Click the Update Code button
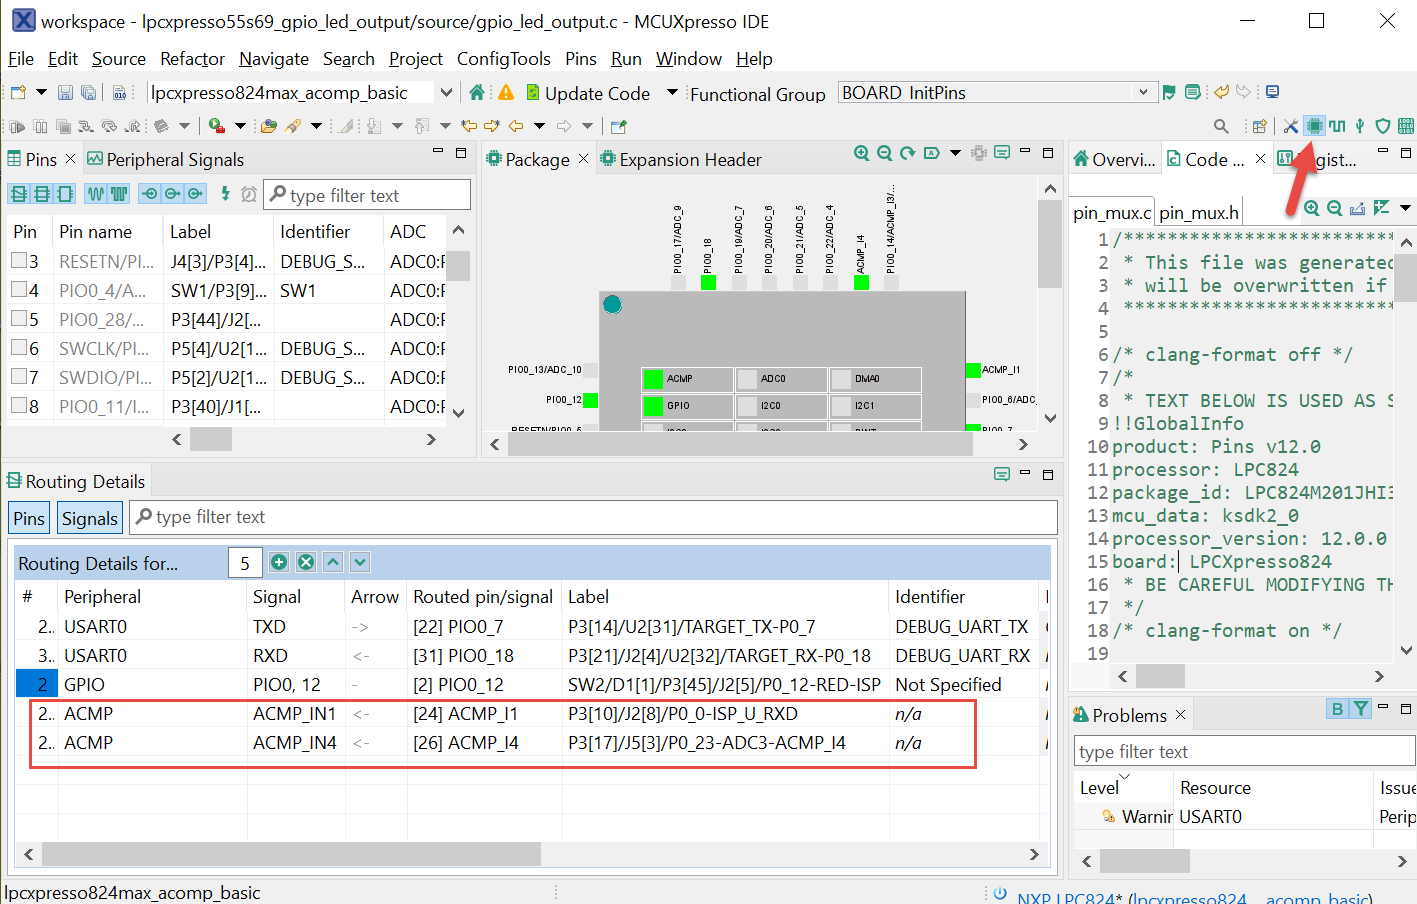1417x904 pixels. click(x=590, y=92)
